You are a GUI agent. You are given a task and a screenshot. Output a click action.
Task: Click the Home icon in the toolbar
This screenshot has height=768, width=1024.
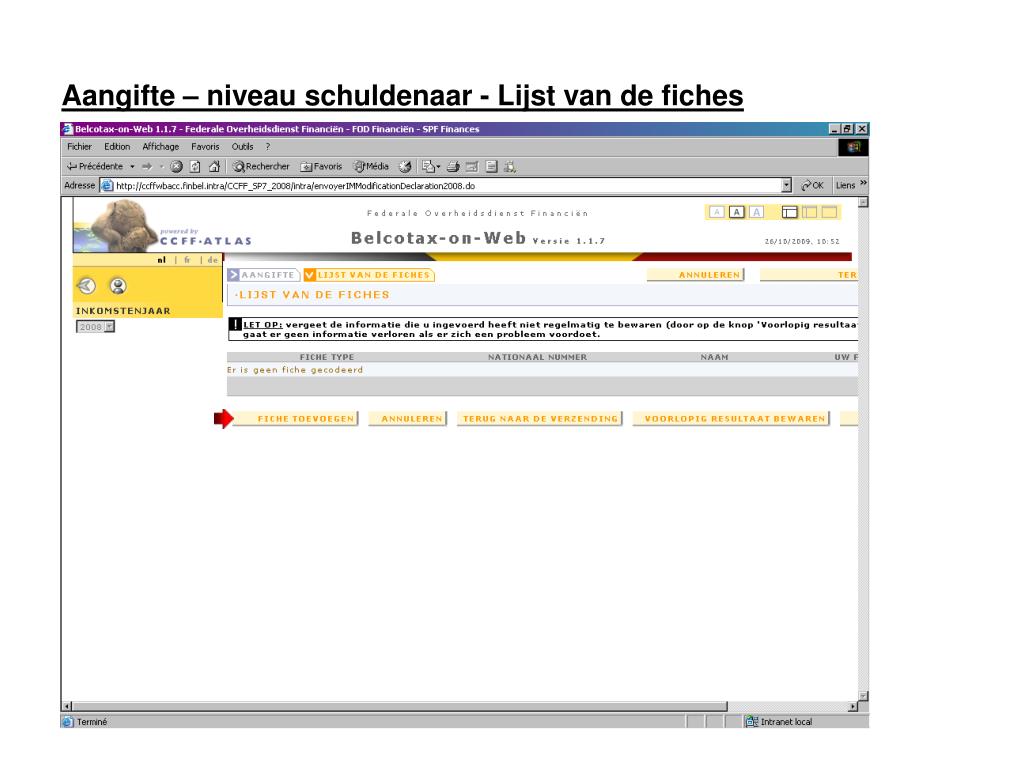pyautogui.click(x=214, y=167)
